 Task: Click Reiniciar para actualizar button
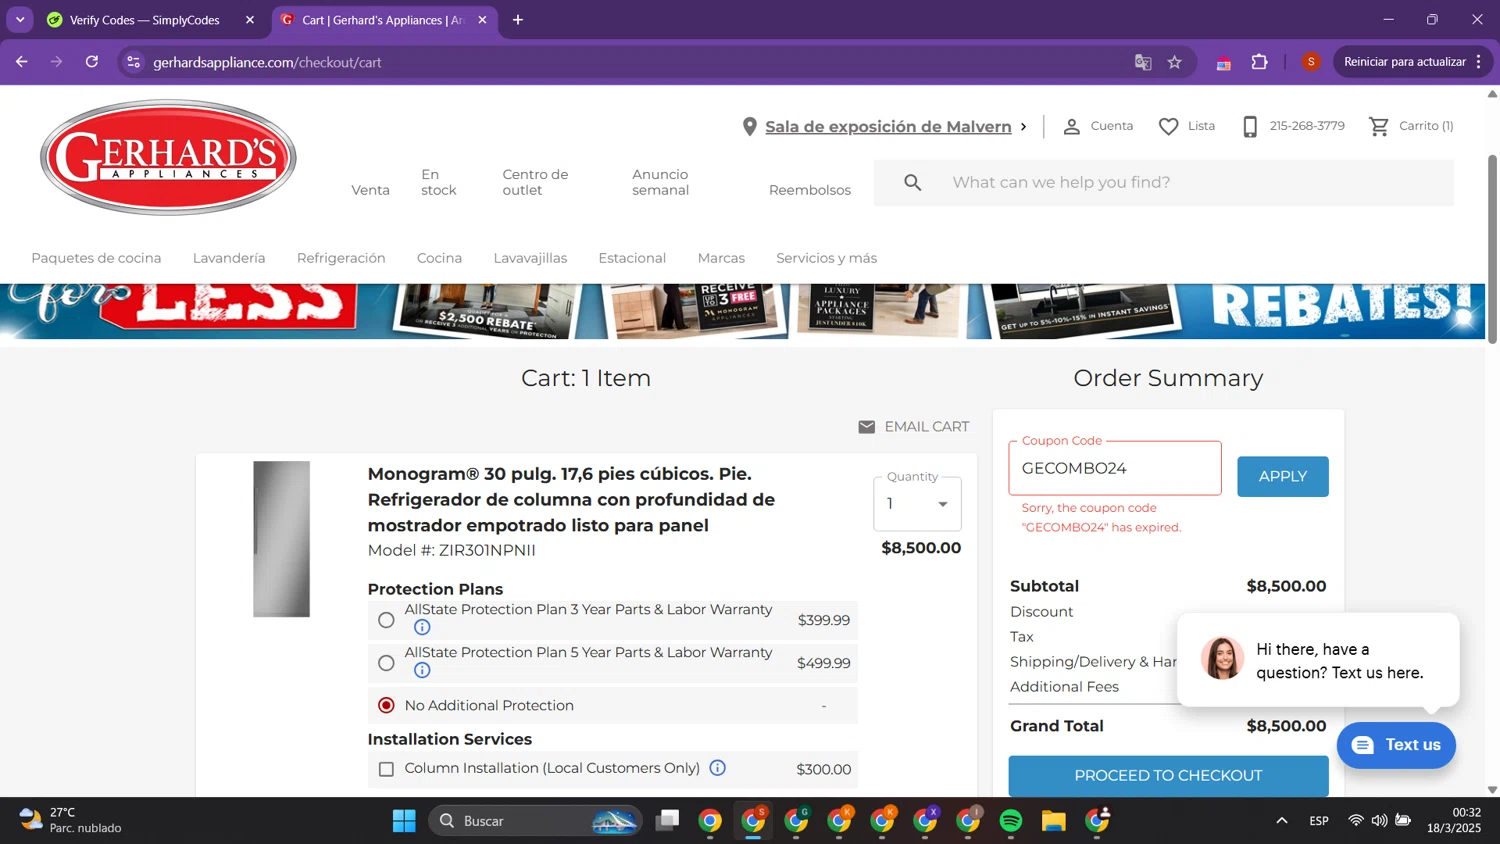1404,62
